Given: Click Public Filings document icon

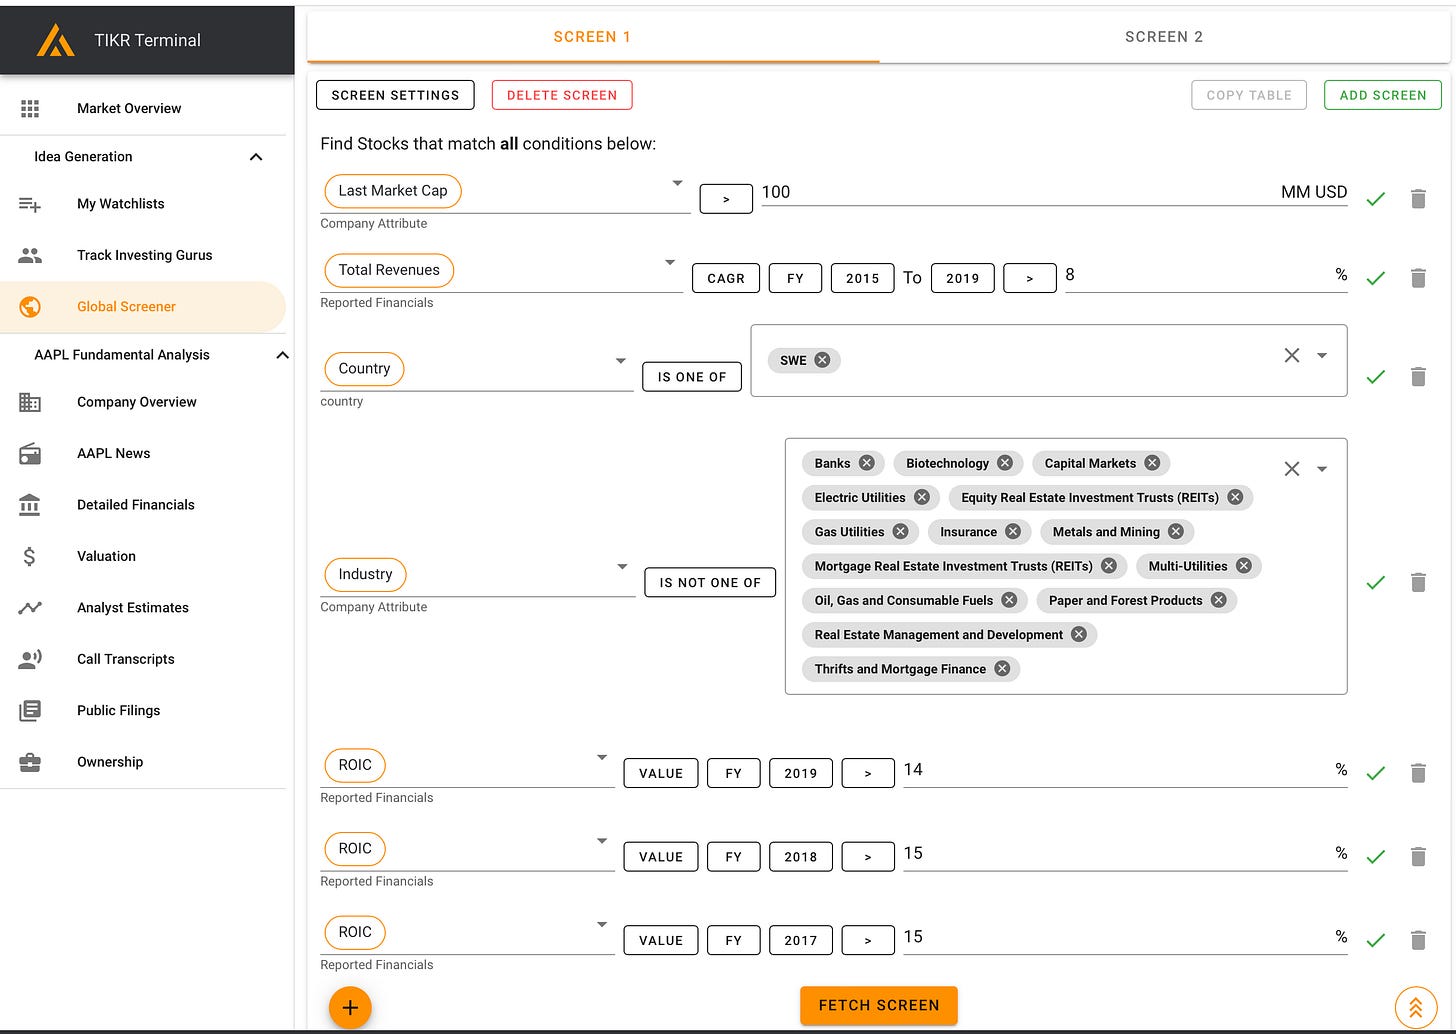Looking at the screenshot, I should coord(30,710).
